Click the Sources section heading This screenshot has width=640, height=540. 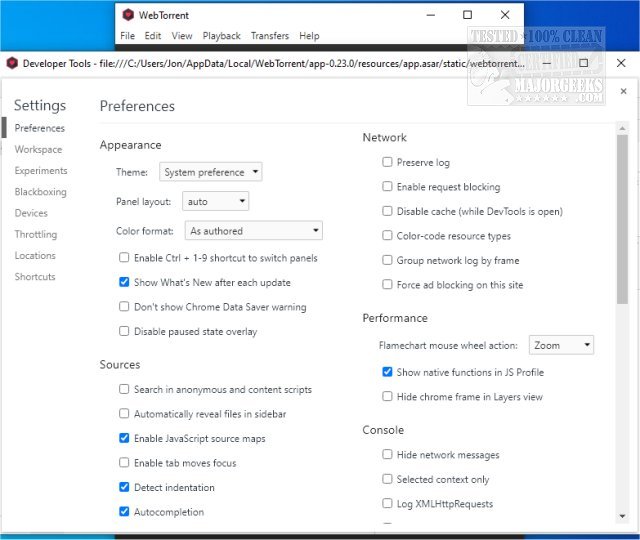(120, 364)
